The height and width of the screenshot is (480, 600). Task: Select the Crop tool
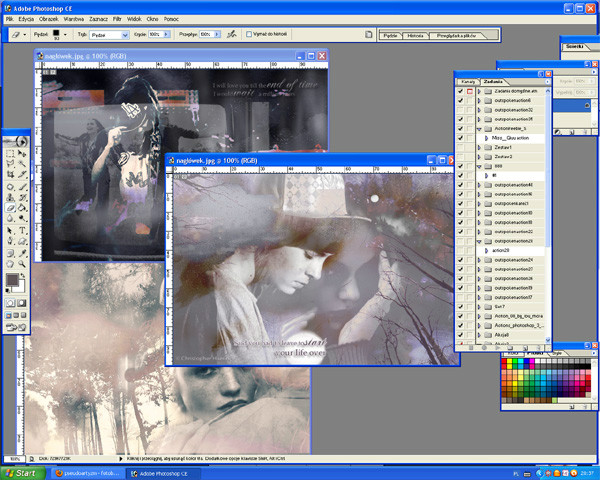click(10, 175)
